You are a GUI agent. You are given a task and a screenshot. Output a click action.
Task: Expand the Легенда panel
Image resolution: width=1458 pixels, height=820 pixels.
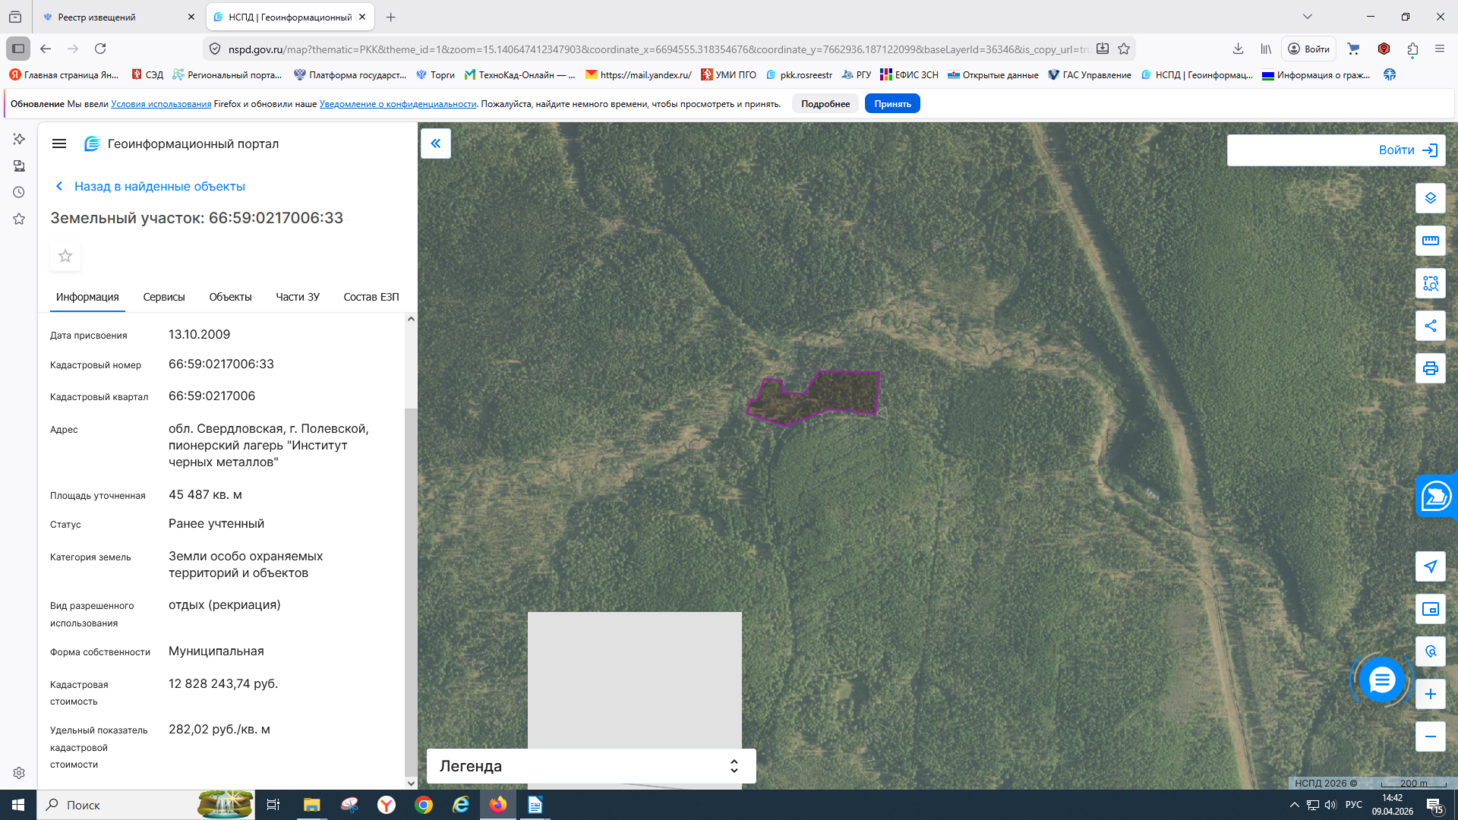point(733,766)
